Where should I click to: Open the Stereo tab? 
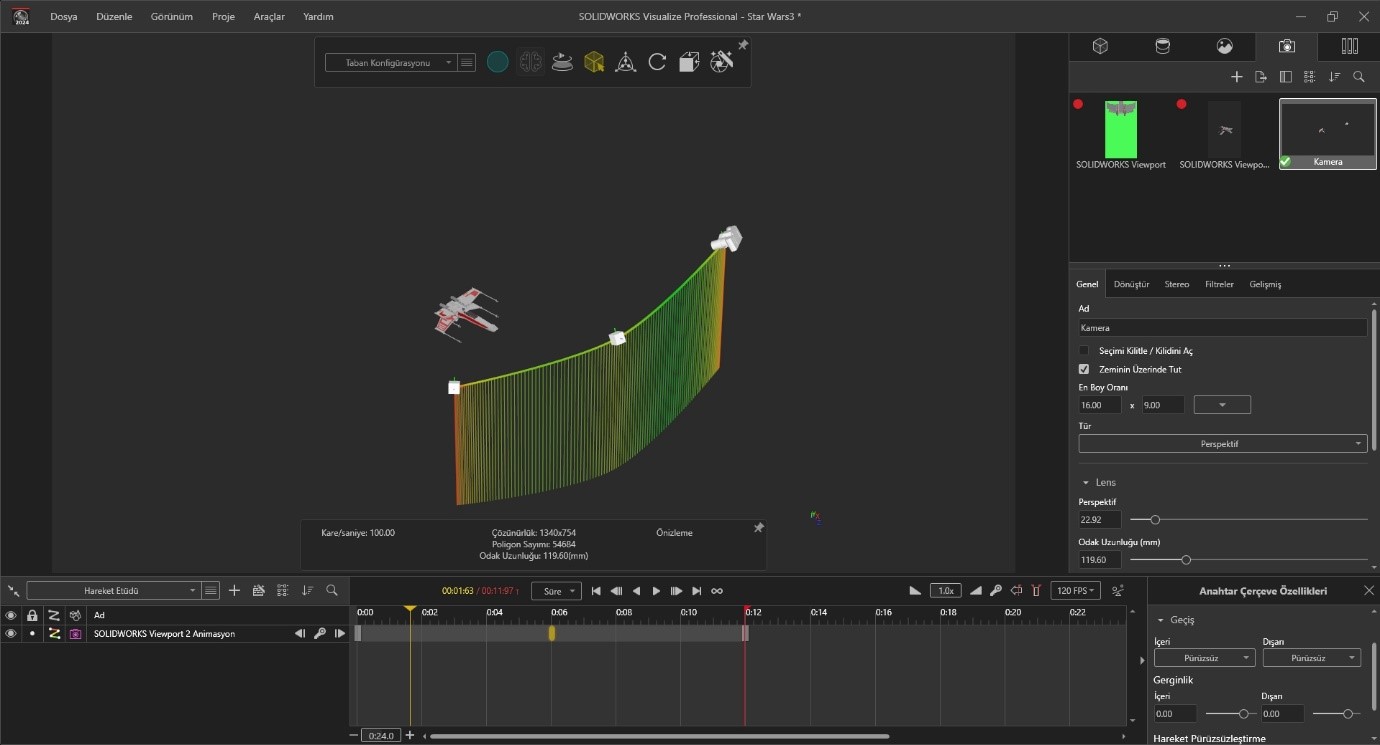pyautogui.click(x=1177, y=284)
